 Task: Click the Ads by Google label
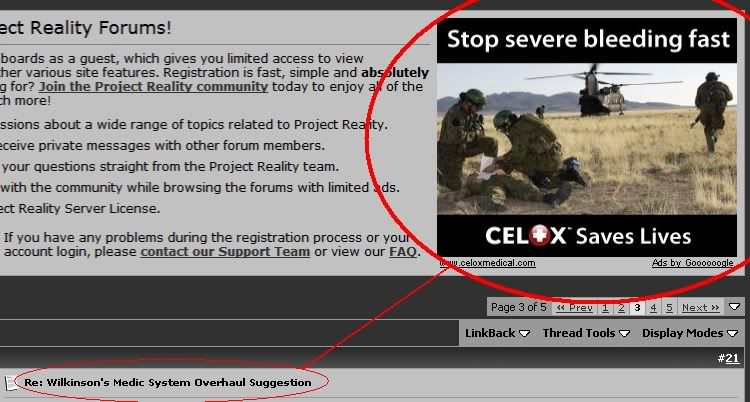[692, 263]
